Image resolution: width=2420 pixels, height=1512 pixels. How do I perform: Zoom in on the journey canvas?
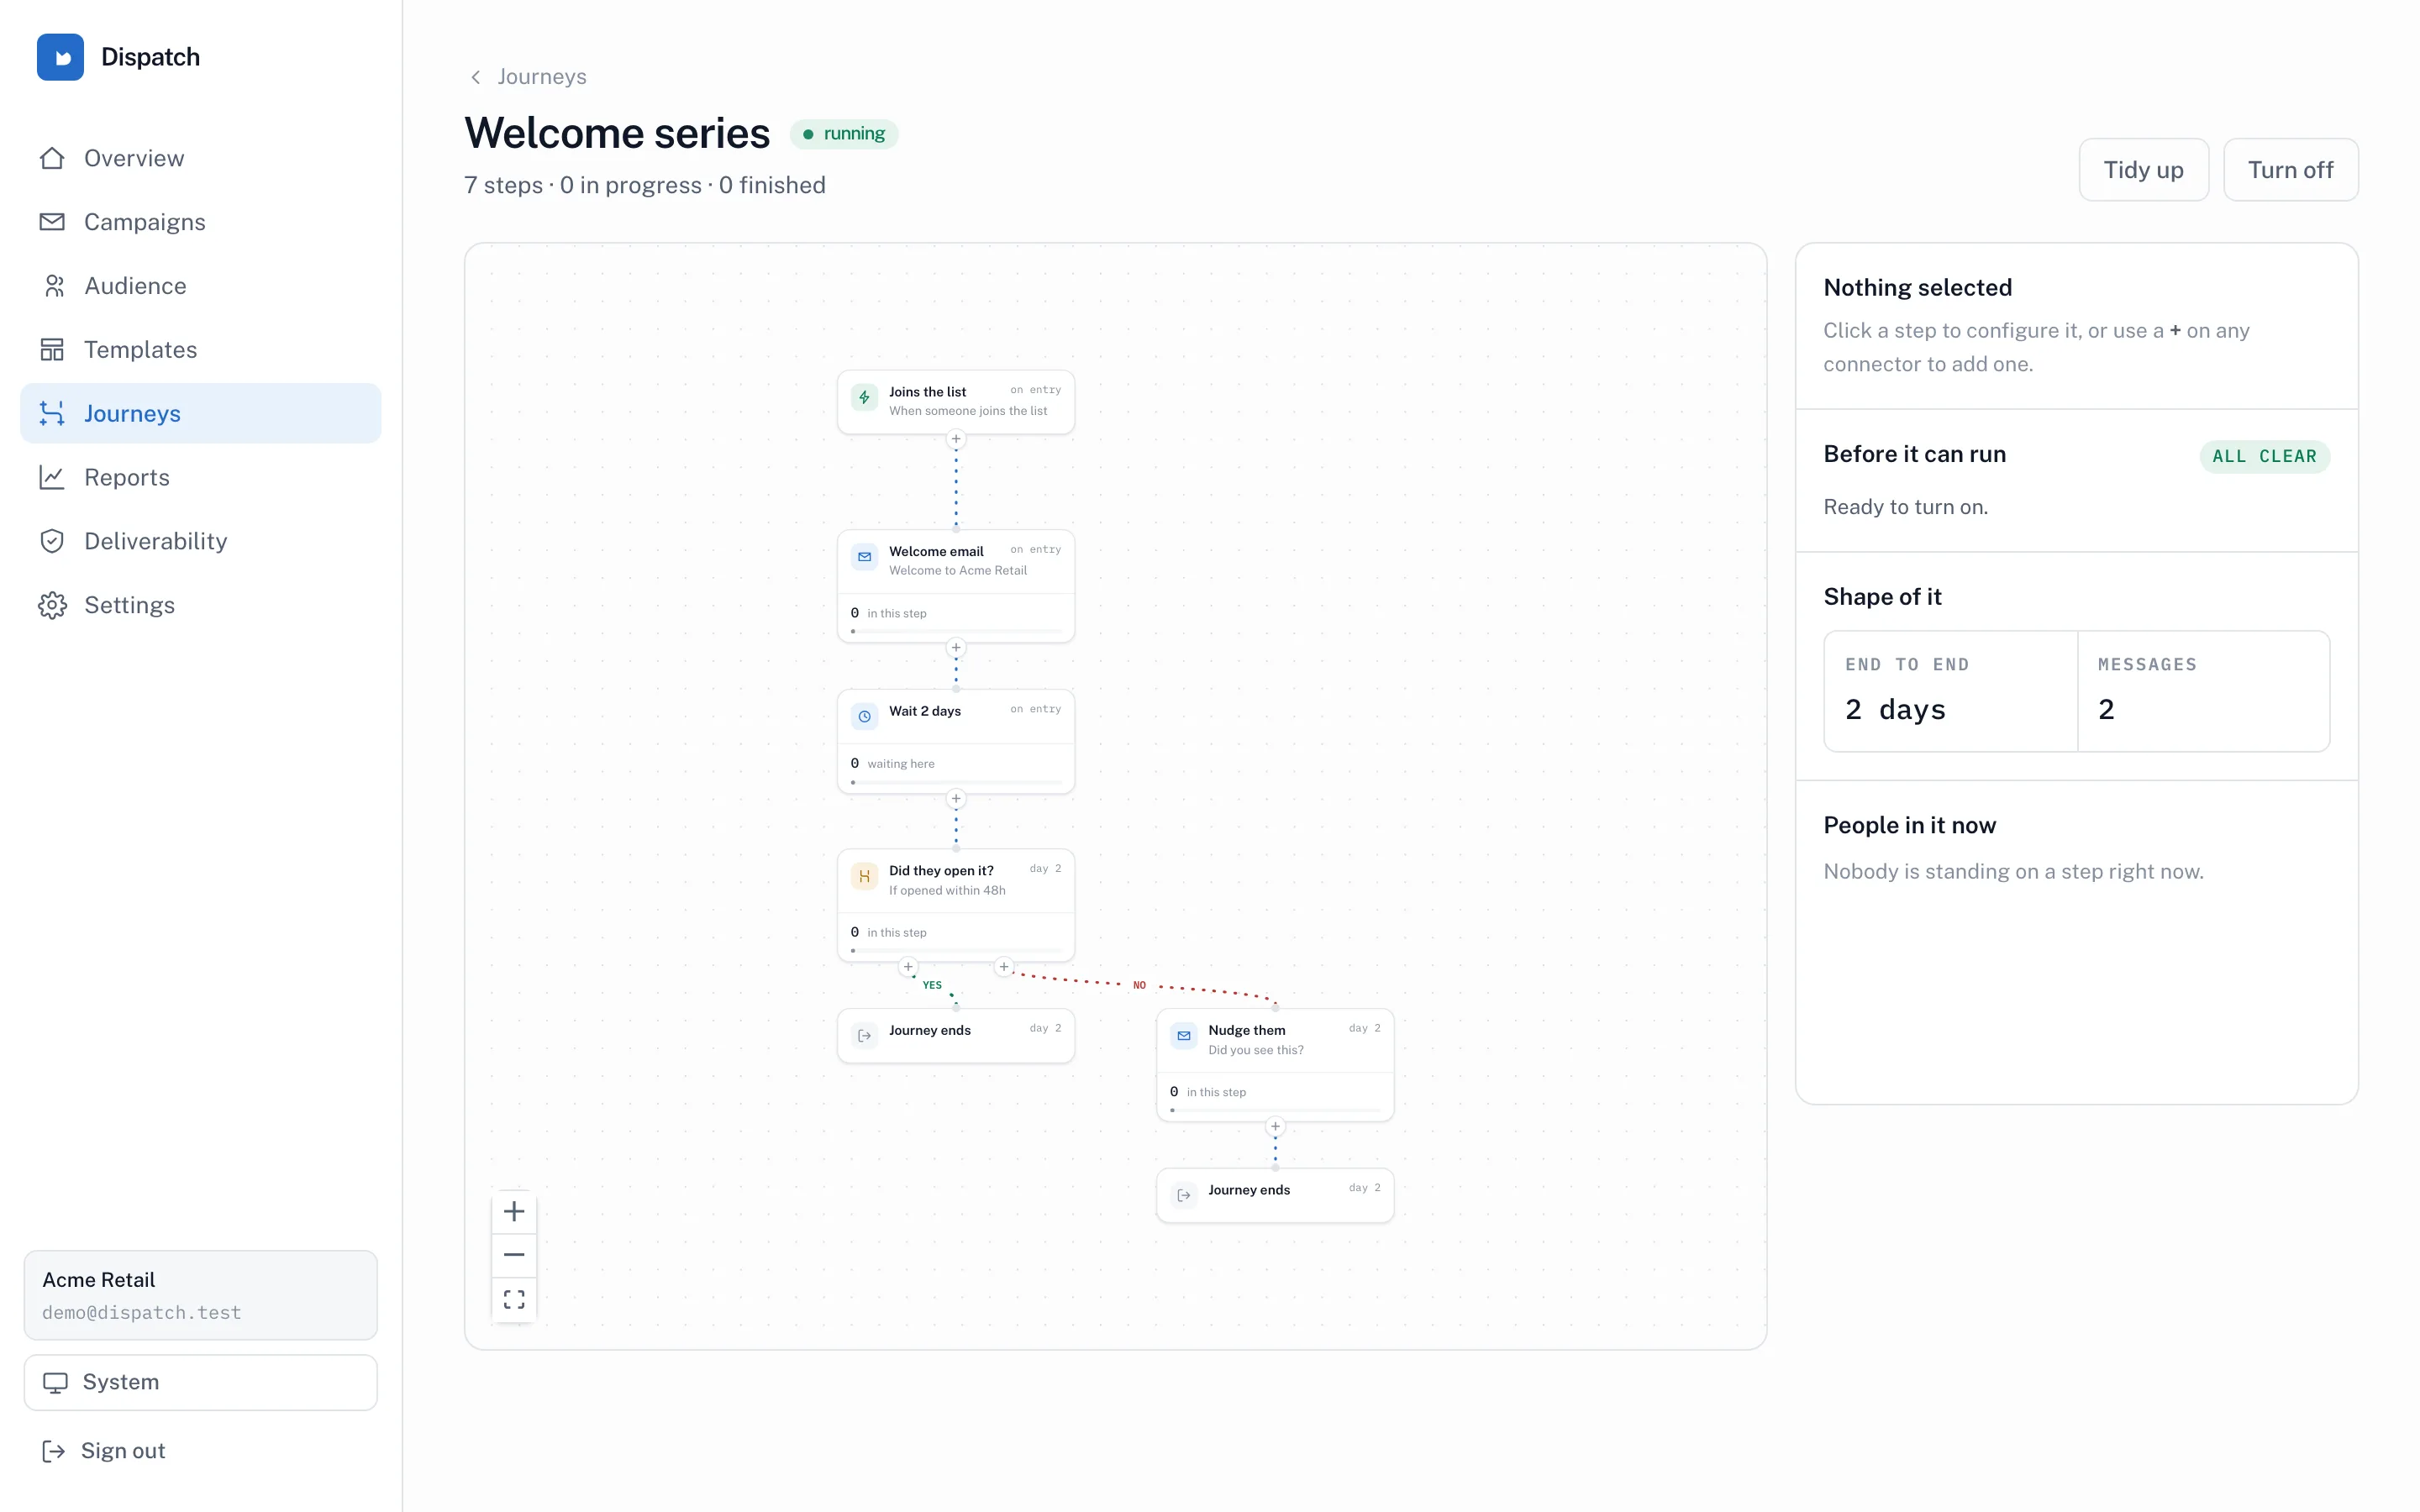click(x=514, y=1211)
